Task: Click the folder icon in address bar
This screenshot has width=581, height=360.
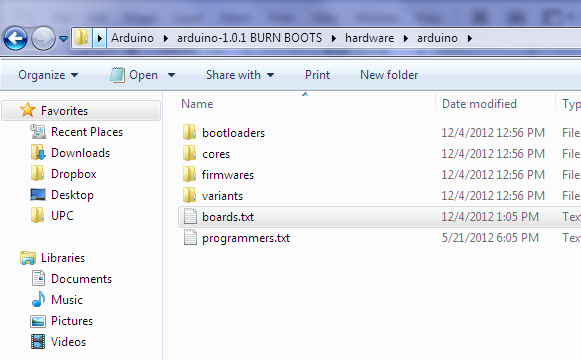Action: click(x=82, y=38)
